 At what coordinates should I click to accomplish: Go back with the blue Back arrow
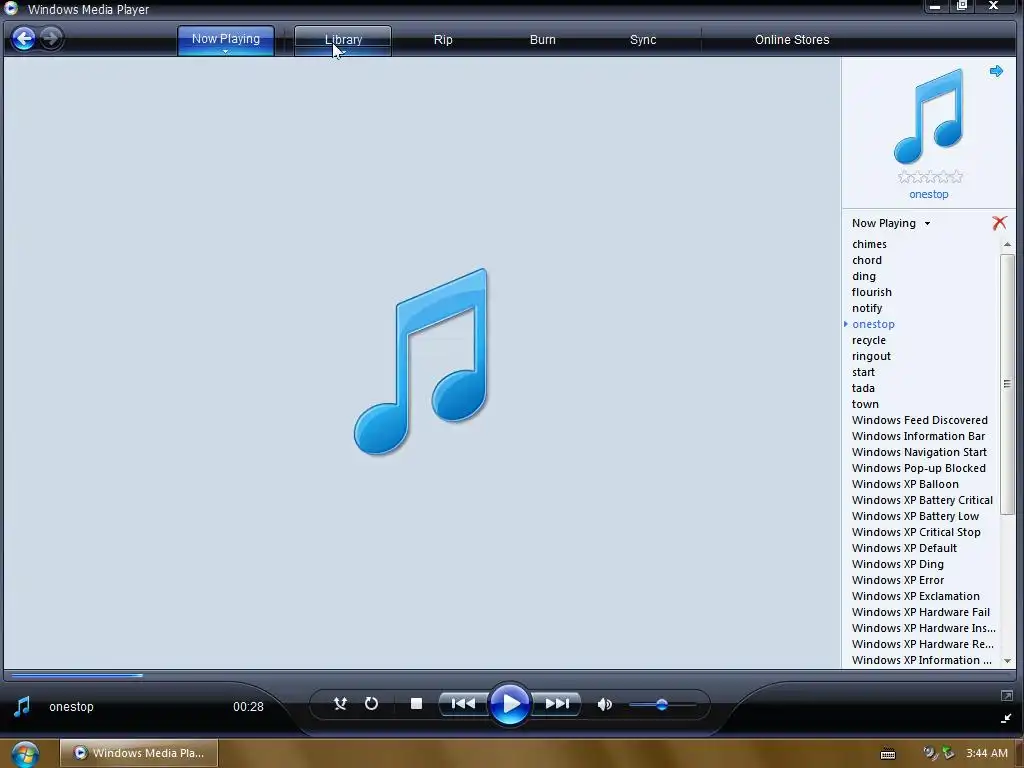pos(24,39)
